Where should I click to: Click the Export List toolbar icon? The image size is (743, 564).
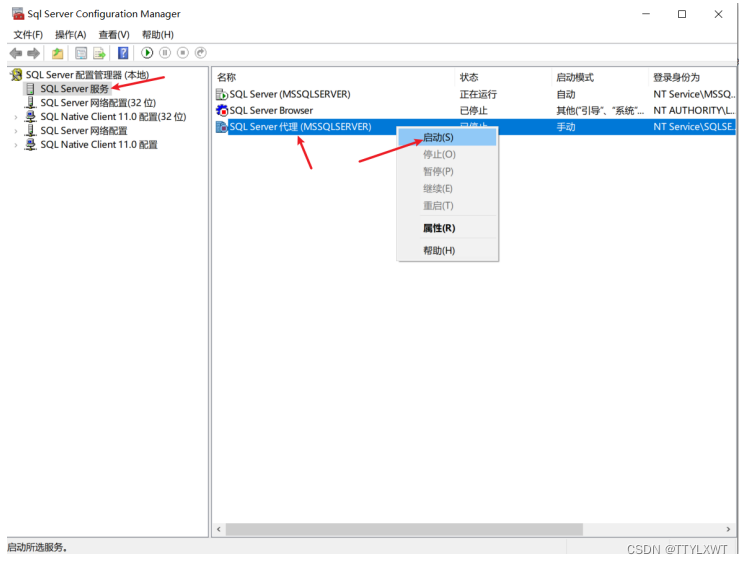(x=99, y=53)
